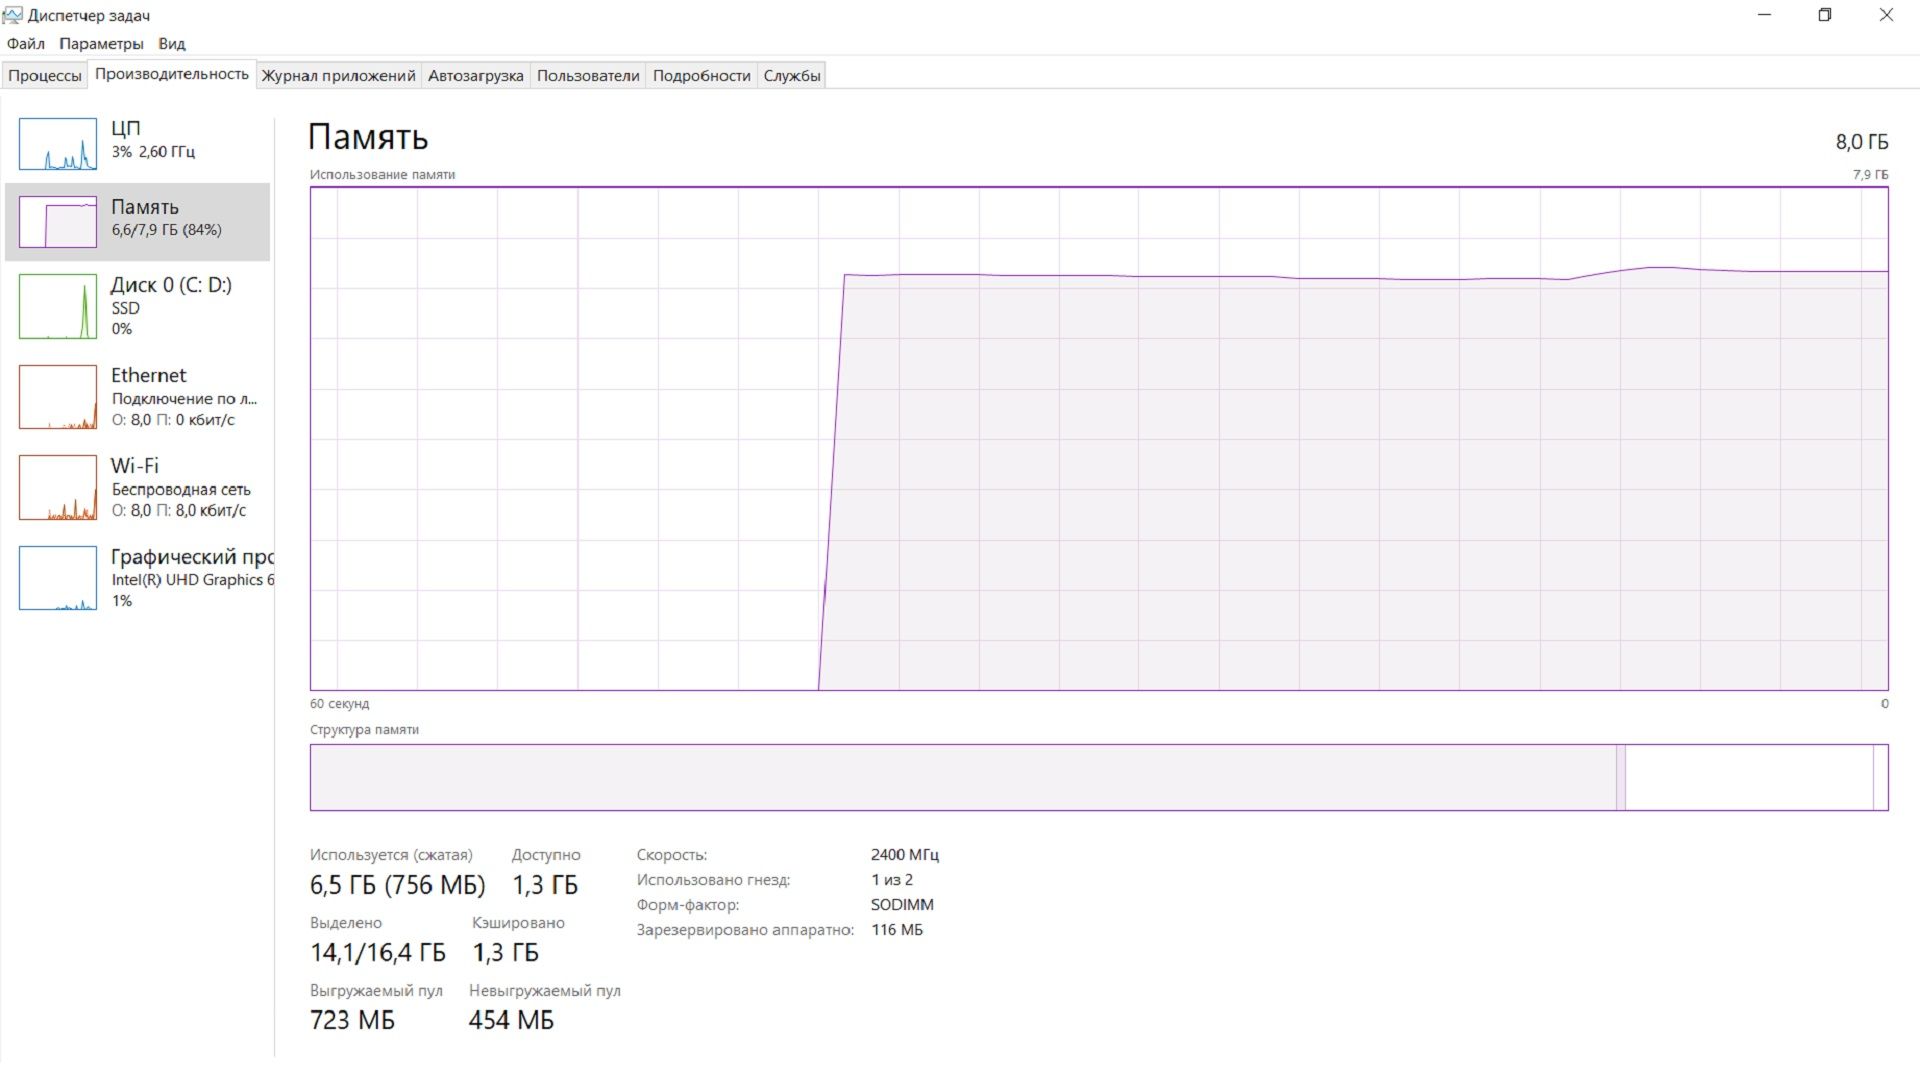Go to the Подробности tab
1920x1080 pixels.
point(701,76)
